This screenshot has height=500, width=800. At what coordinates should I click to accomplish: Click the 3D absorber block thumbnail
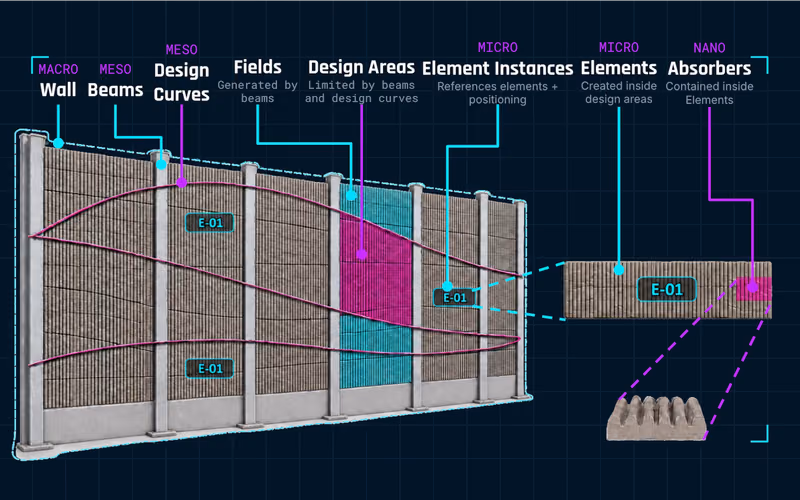click(x=657, y=418)
